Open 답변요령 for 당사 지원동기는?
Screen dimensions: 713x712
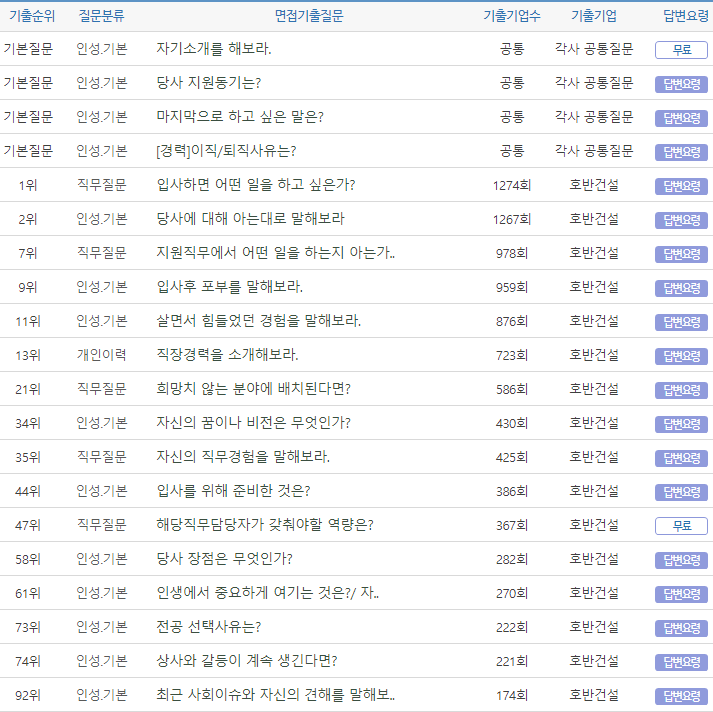[x=681, y=84]
